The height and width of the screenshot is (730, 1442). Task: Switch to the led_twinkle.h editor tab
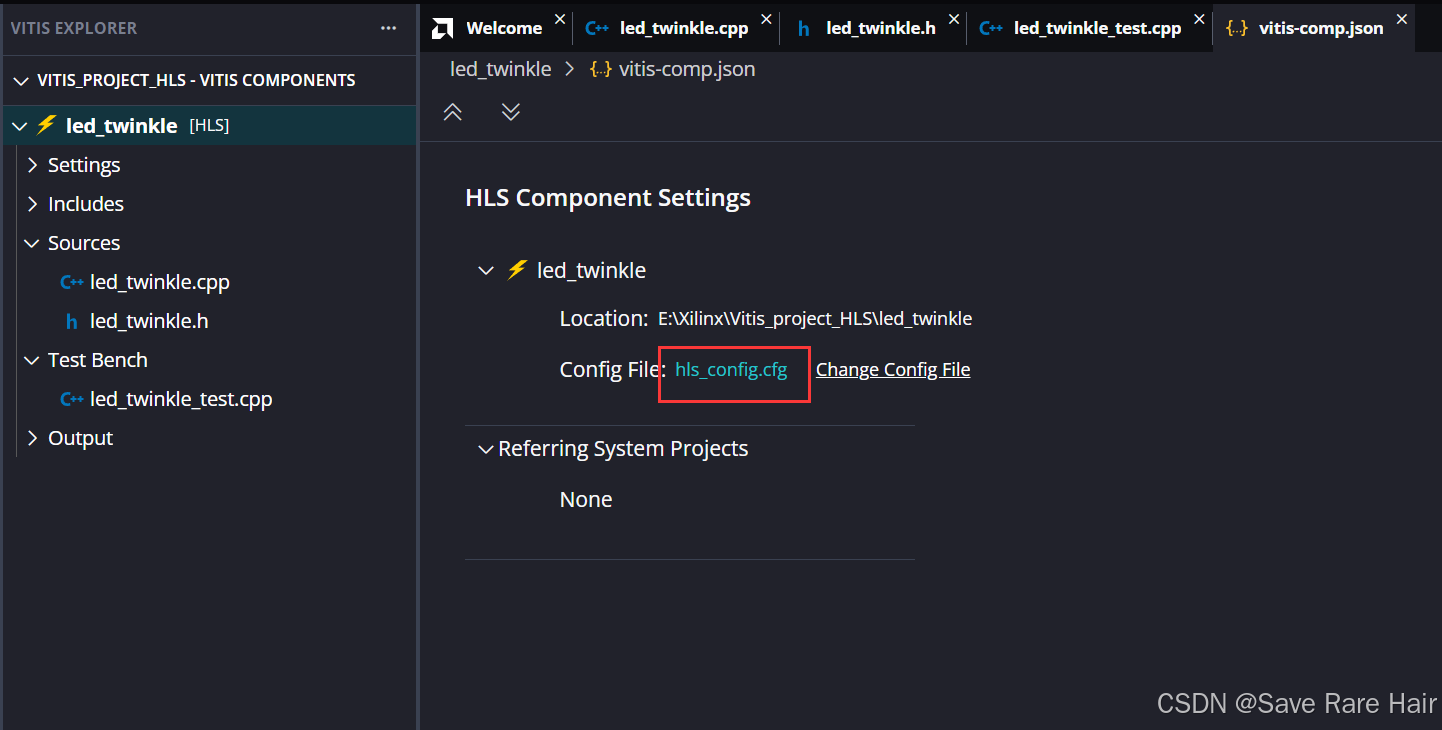pyautogui.click(x=874, y=28)
